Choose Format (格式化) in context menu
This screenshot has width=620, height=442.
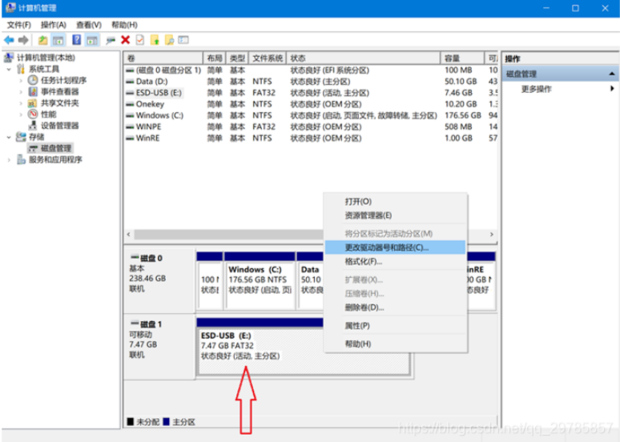[395, 262]
